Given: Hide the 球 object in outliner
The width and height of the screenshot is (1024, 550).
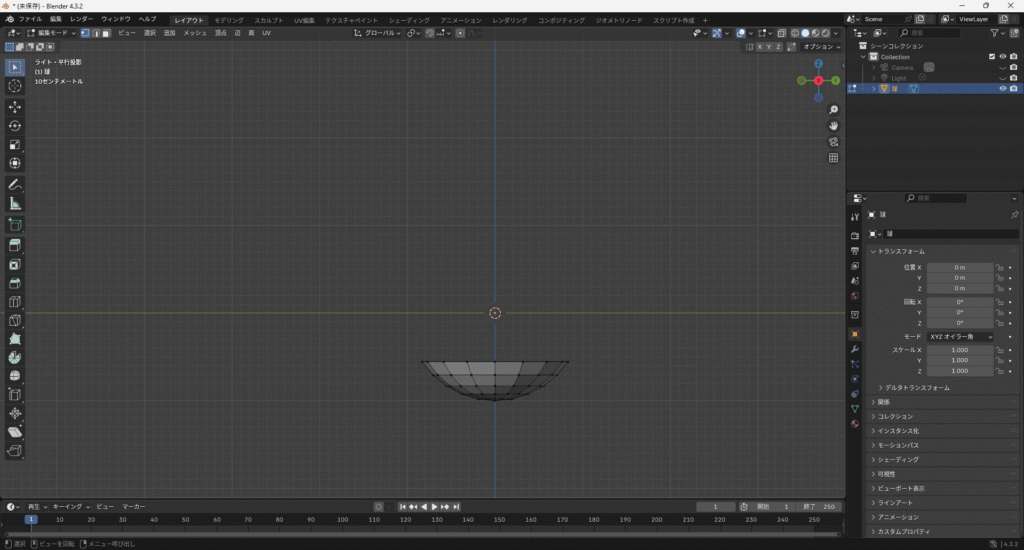Looking at the screenshot, I should (x=1003, y=88).
